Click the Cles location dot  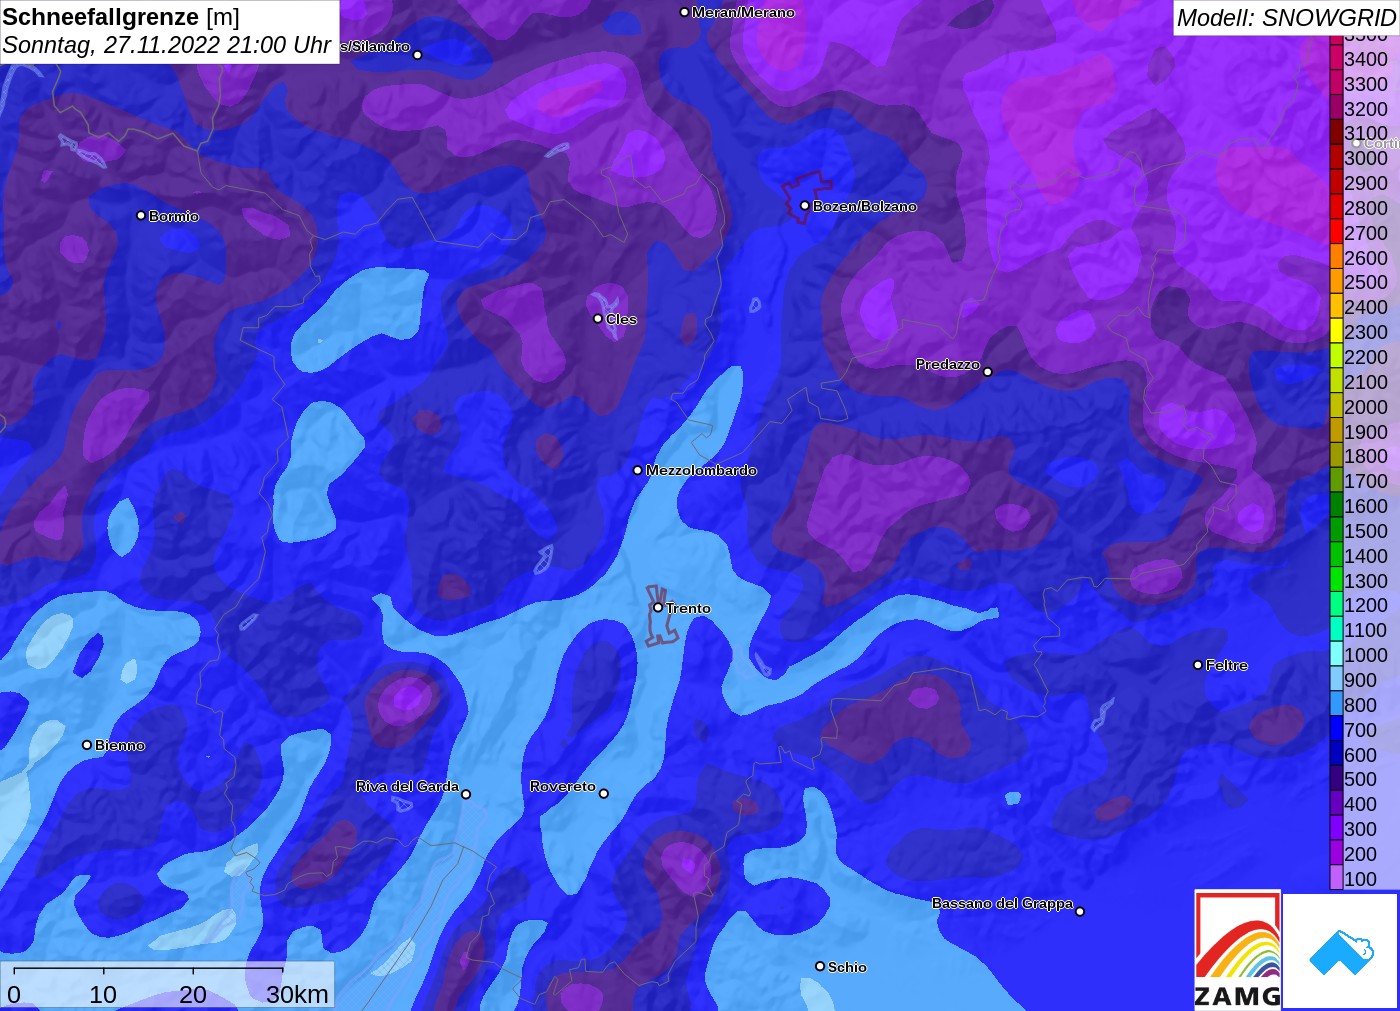tap(598, 319)
